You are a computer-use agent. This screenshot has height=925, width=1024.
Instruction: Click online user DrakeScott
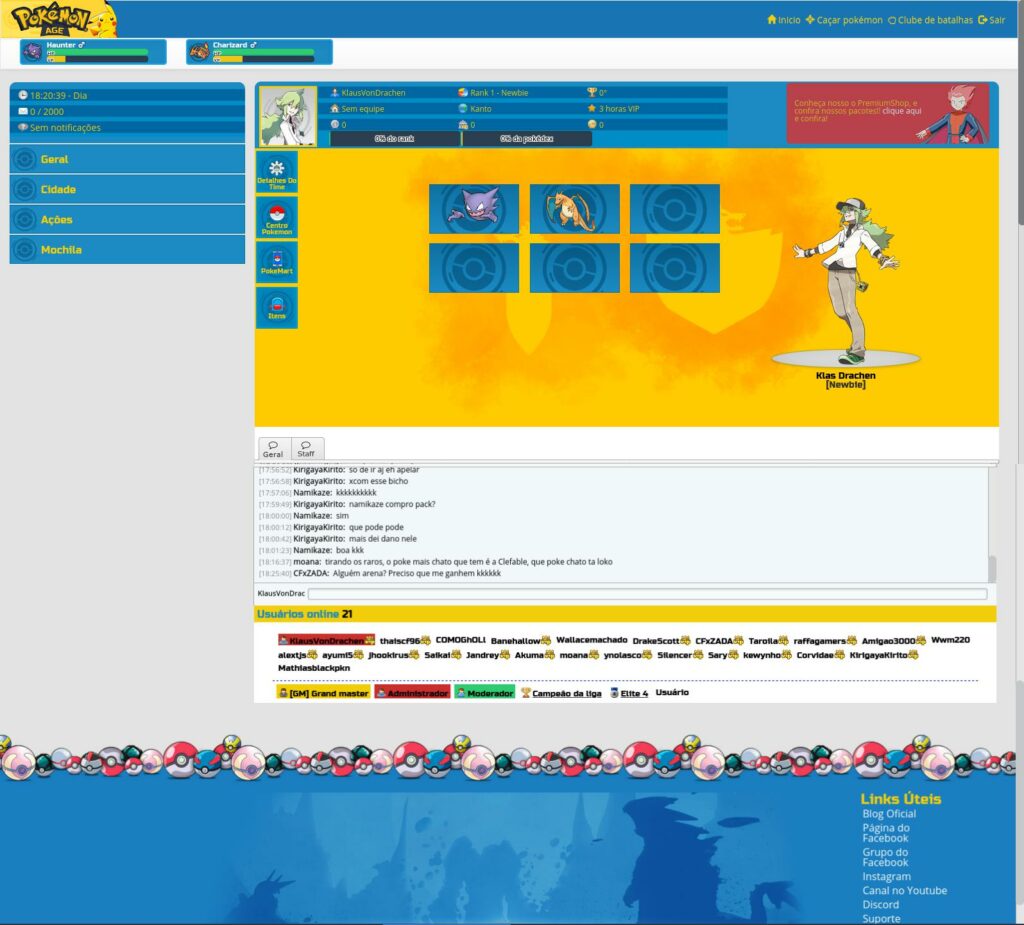click(661, 641)
